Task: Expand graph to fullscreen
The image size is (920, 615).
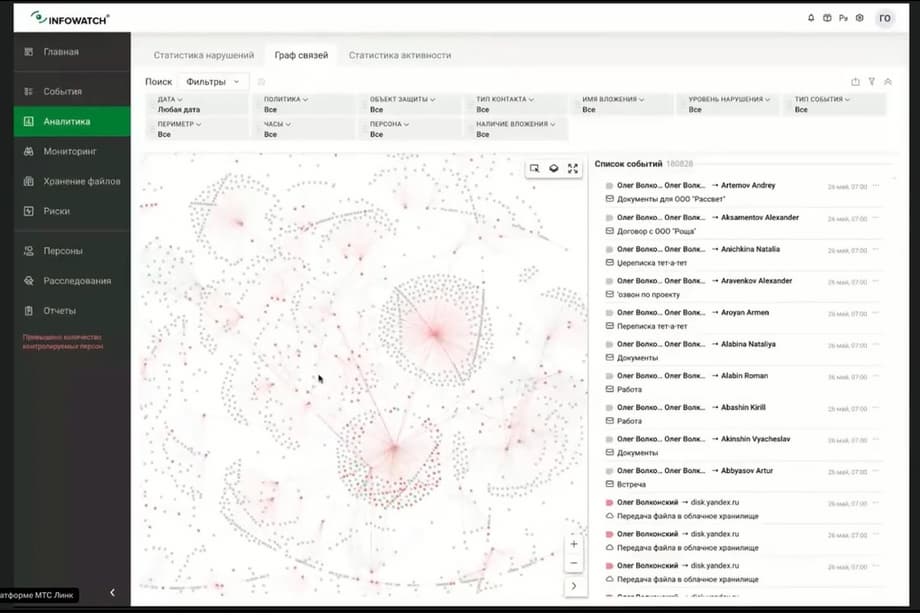Action: [x=573, y=168]
